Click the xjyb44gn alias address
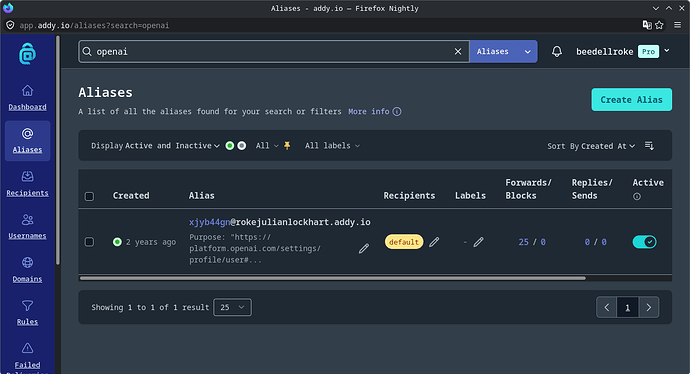The height and width of the screenshot is (374, 690). click(279, 222)
